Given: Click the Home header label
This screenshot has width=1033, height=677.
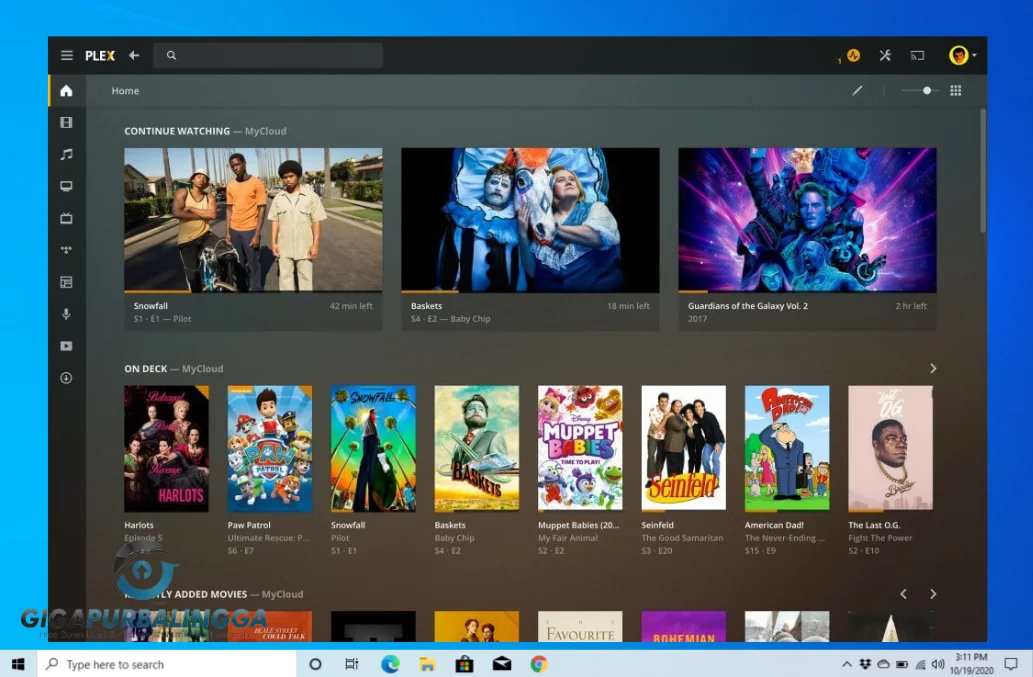Looking at the screenshot, I should [x=125, y=91].
